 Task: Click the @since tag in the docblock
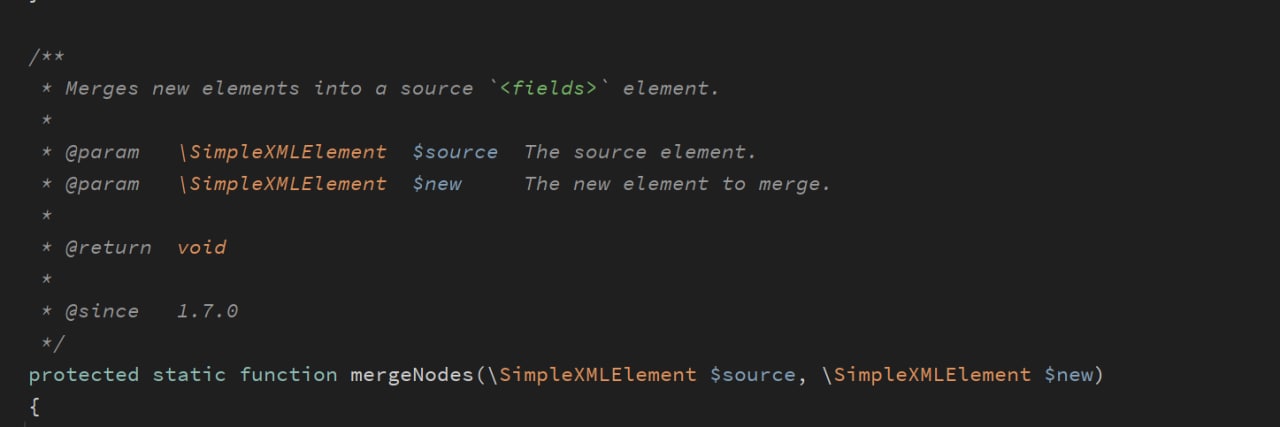102,311
